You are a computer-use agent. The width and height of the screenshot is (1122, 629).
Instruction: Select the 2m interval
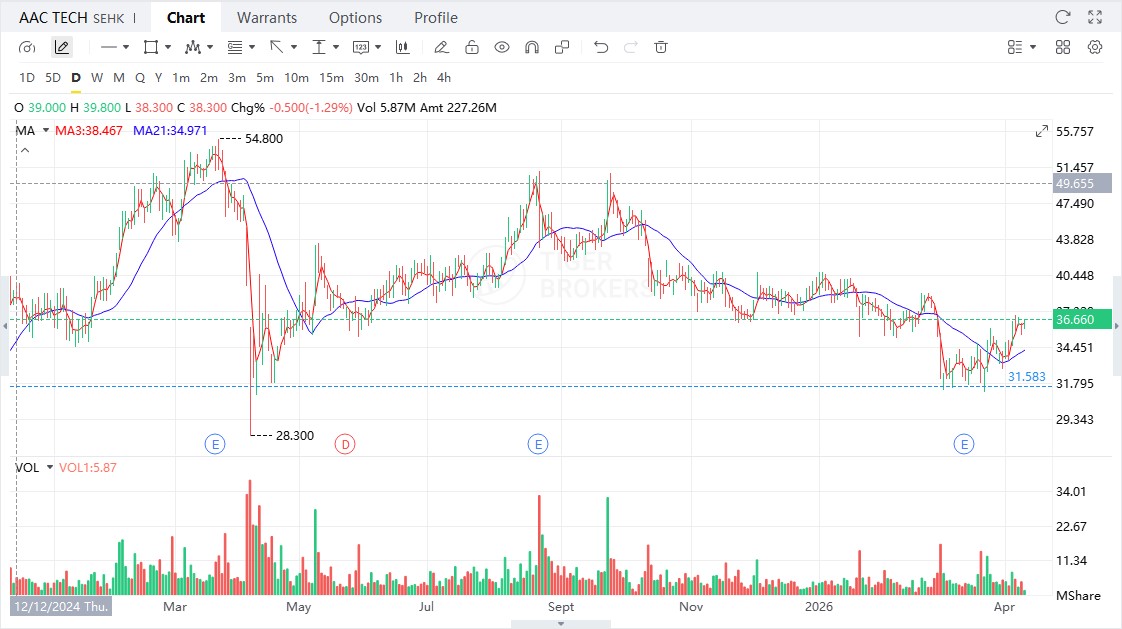209,77
